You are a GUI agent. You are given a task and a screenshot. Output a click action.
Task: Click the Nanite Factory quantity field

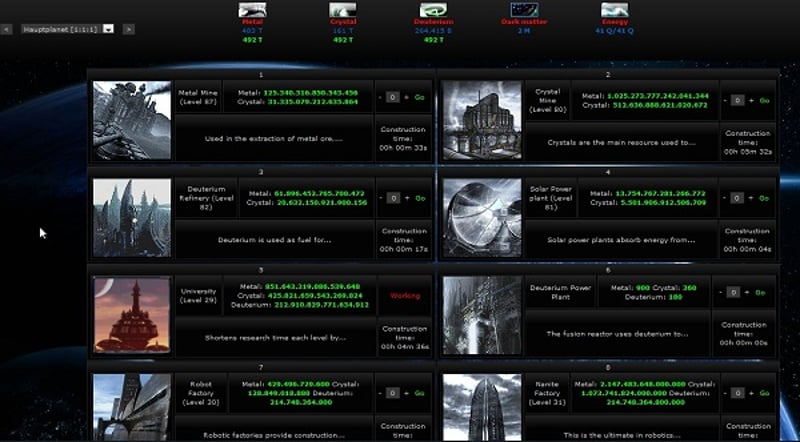[x=737, y=393]
